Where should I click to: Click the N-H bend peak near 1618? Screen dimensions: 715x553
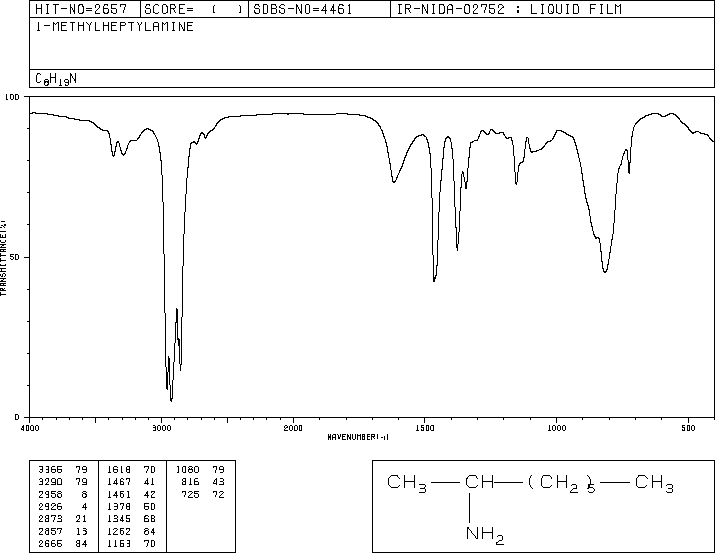(x=394, y=182)
